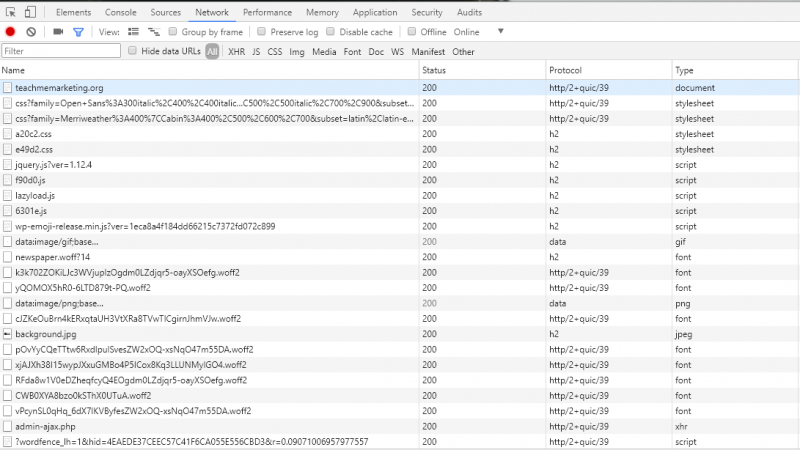Click the waterfall overview view icon
The width and height of the screenshot is (800, 450).
[153, 32]
